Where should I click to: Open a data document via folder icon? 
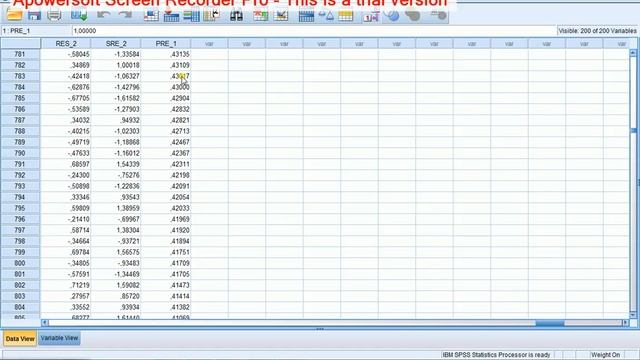[14, 16]
